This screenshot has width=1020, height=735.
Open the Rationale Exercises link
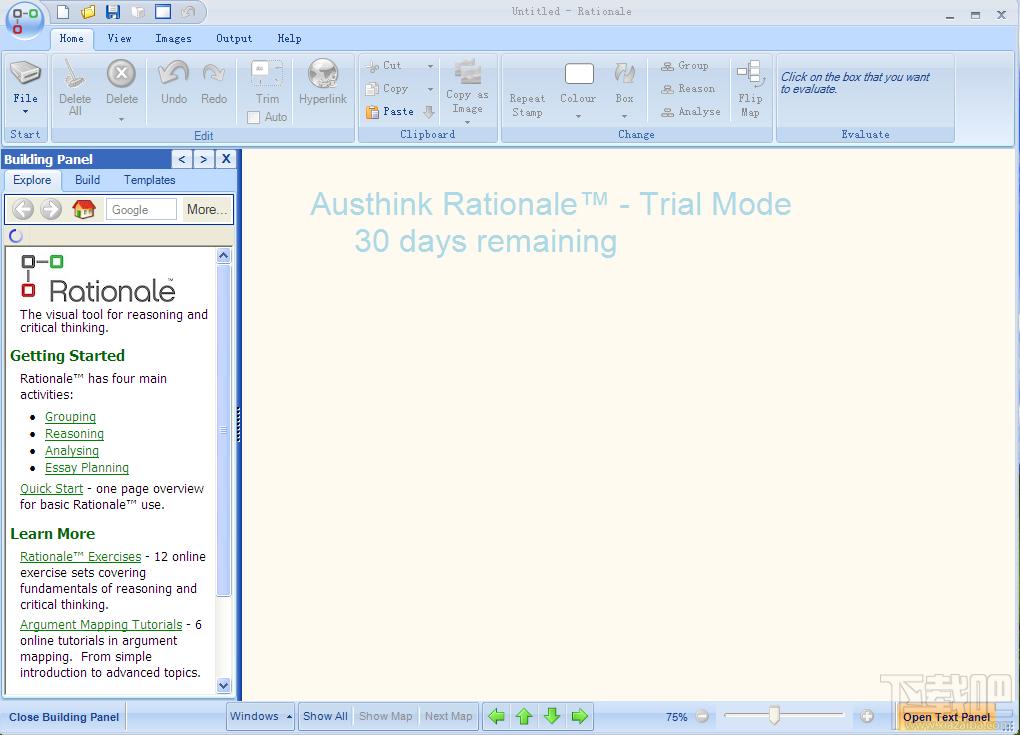coord(81,557)
